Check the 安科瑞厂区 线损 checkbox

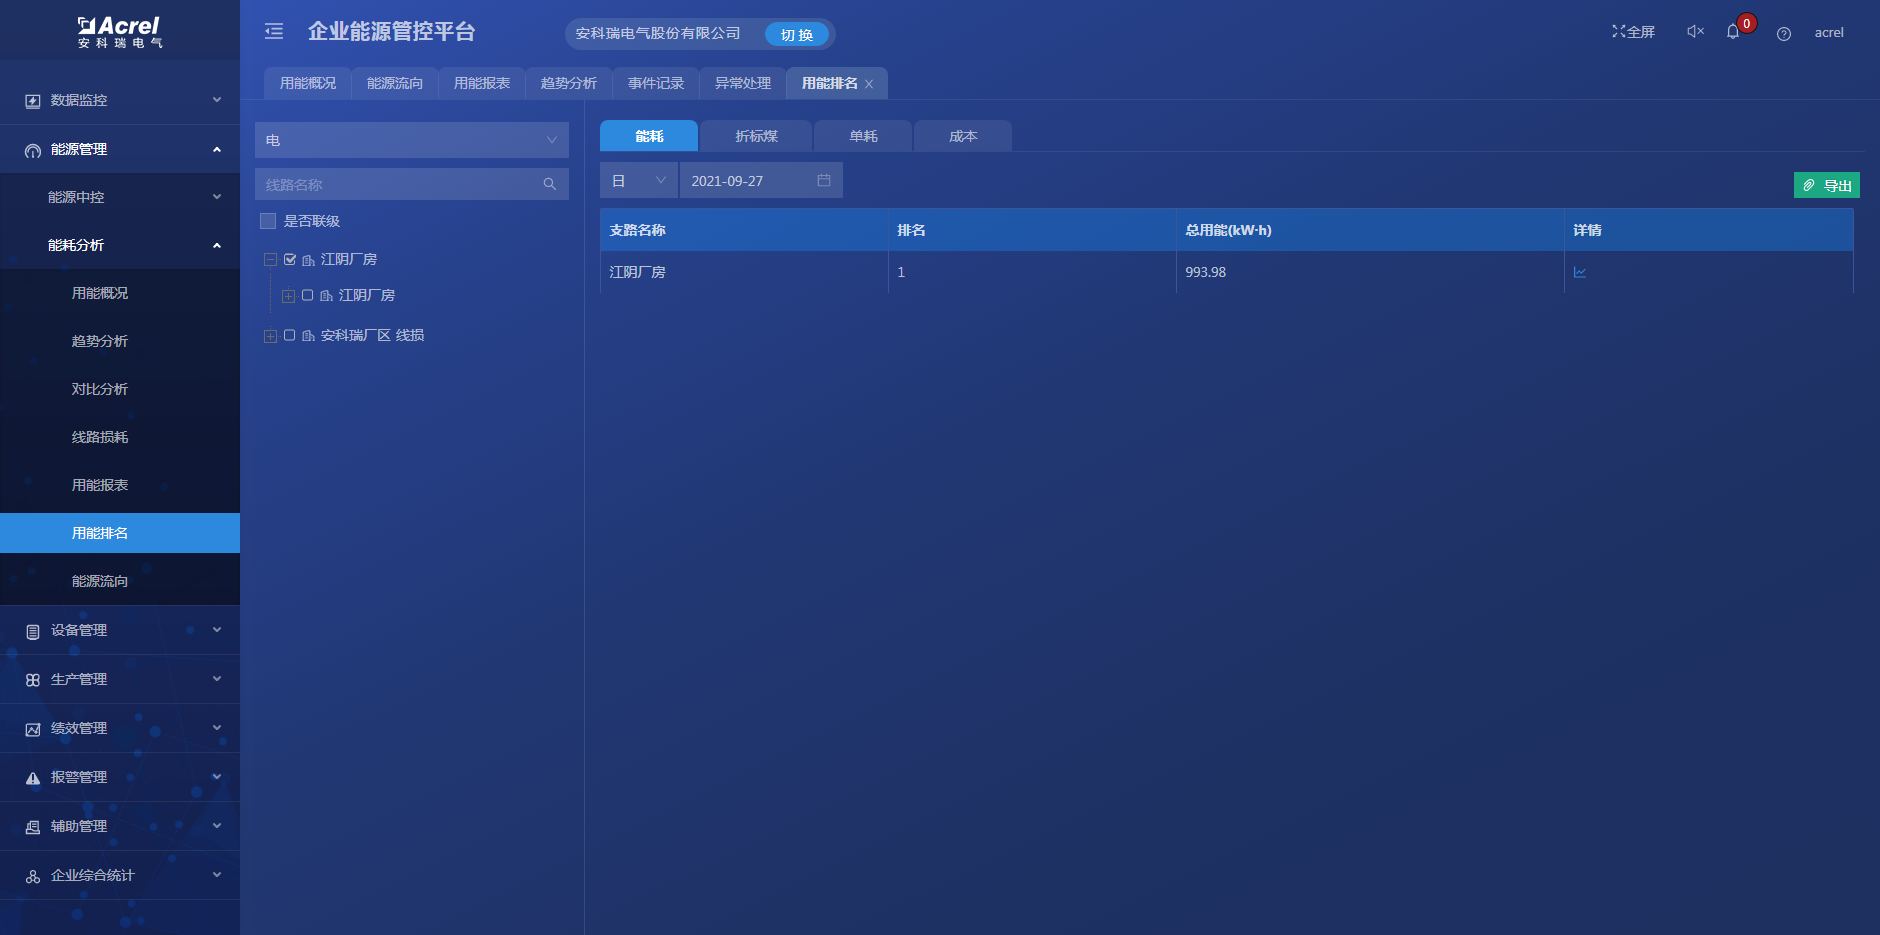pyautogui.click(x=290, y=335)
